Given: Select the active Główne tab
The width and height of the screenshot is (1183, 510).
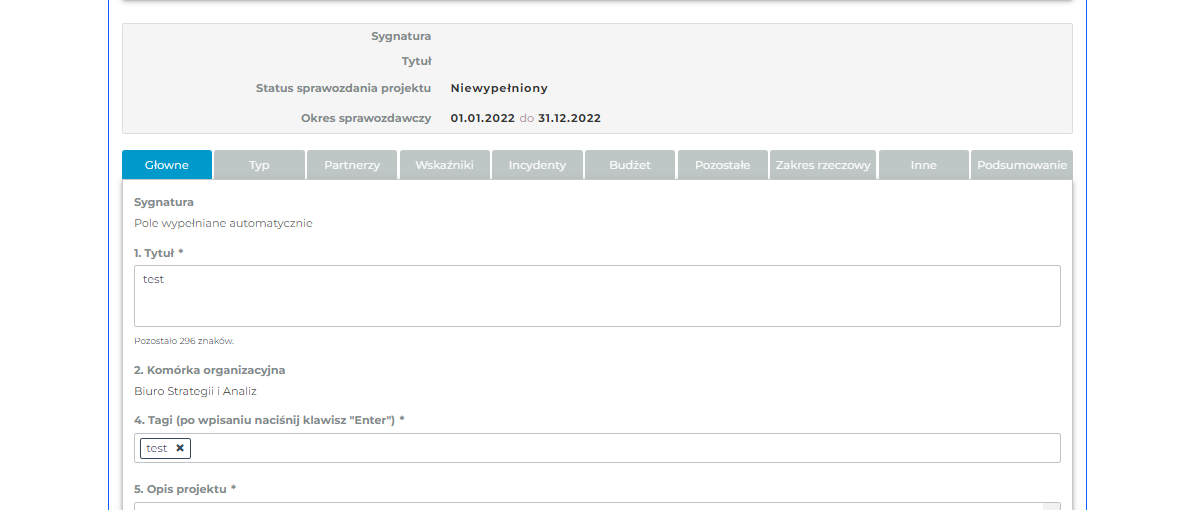Looking at the screenshot, I should click(x=167, y=165).
